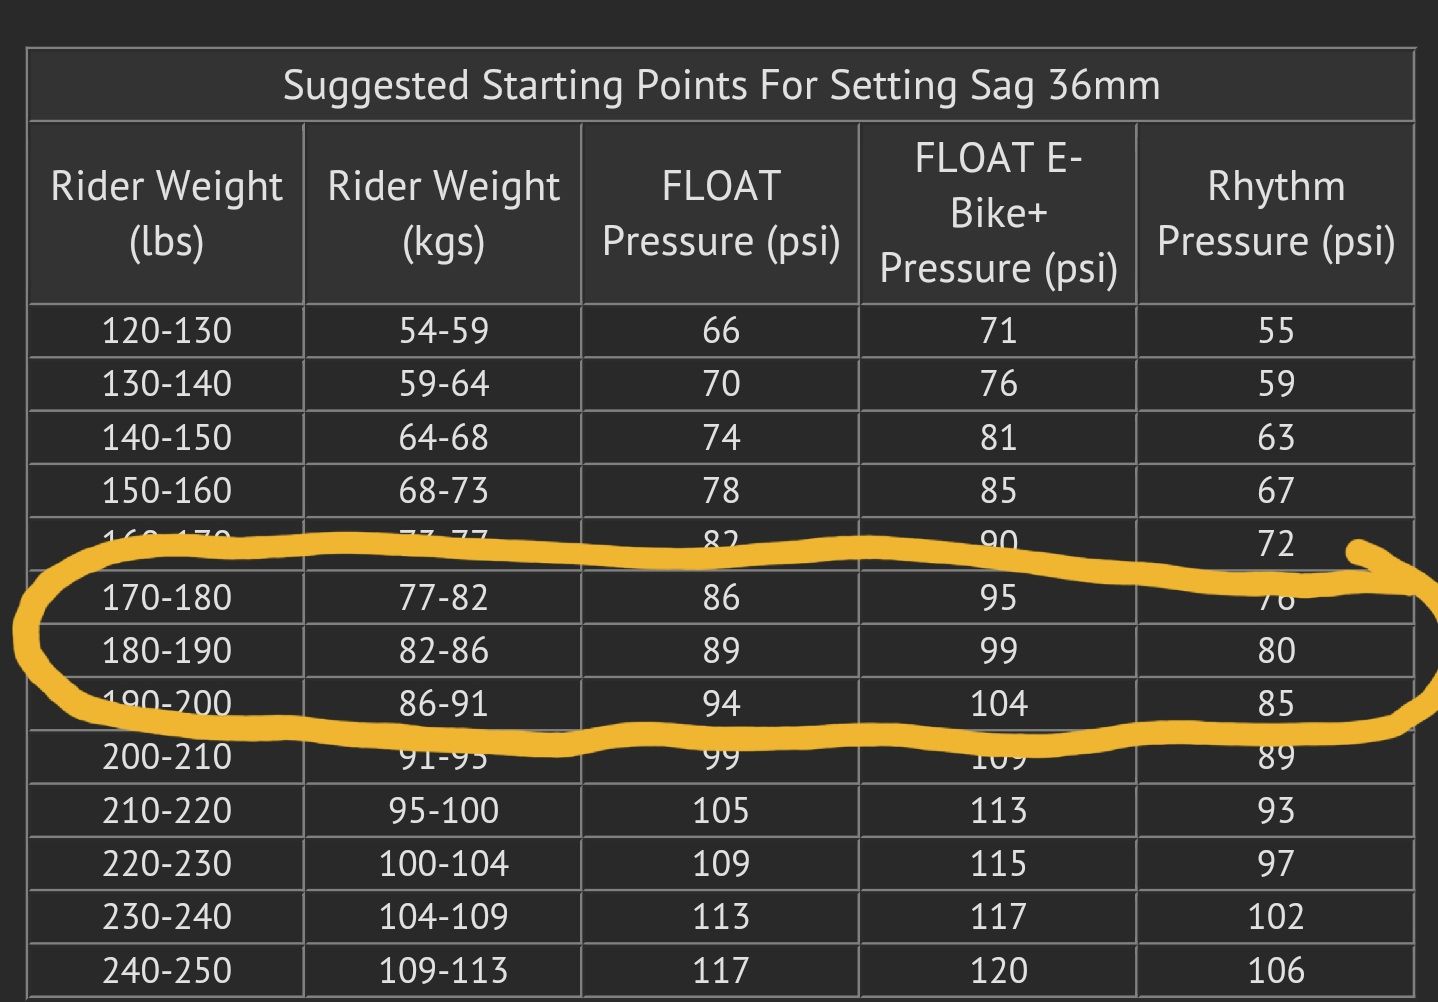The image size is (1438, 1002).
Task: Select the FLOAT pressure cell showing 105
Action: point(720,810)
